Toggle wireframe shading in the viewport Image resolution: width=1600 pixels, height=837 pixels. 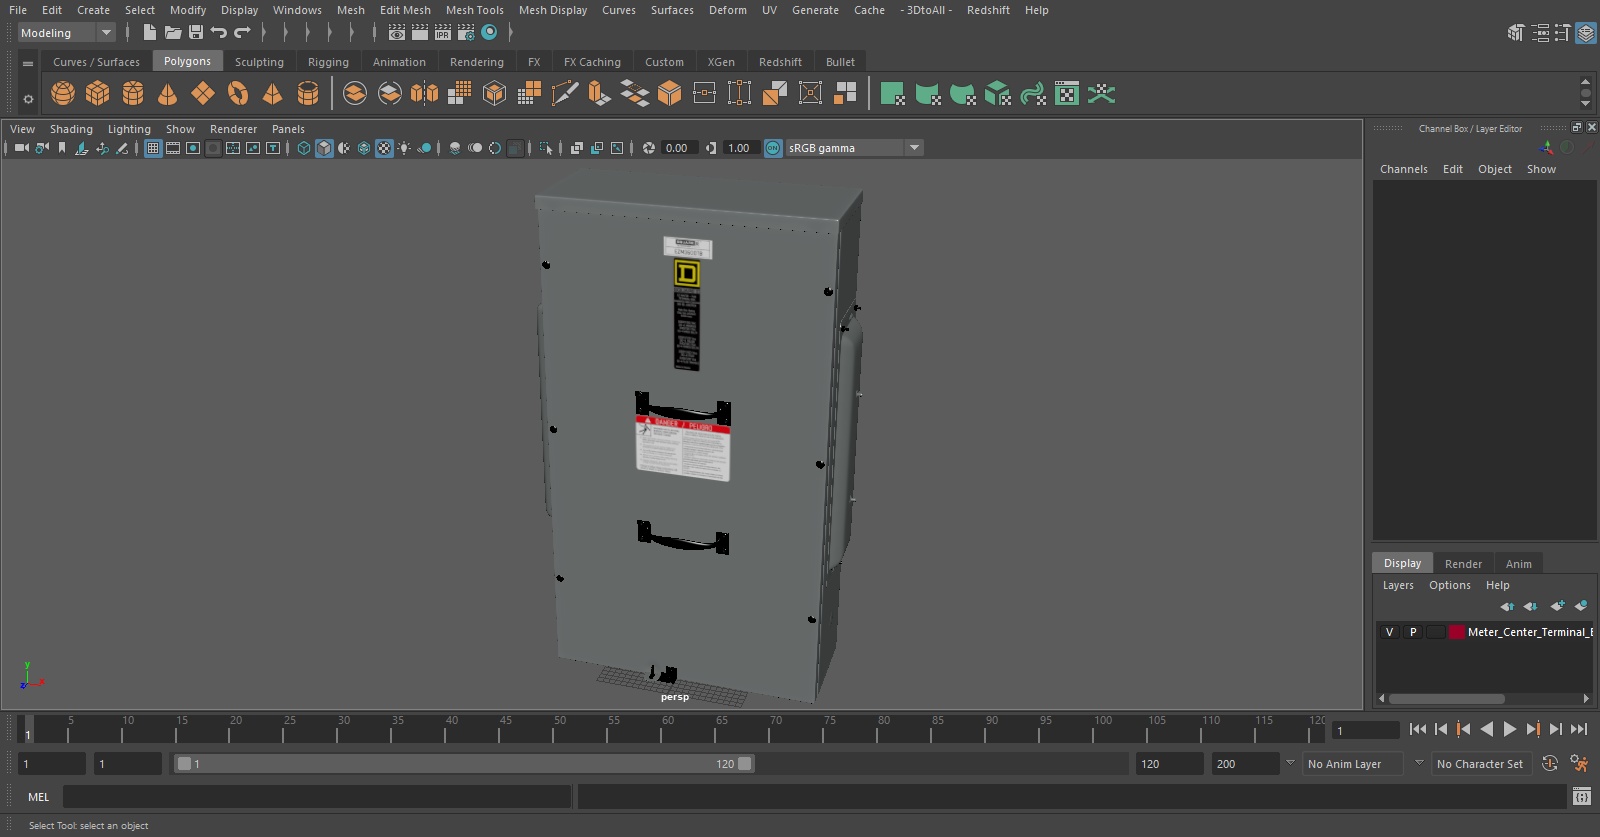[x=304, y=148]
